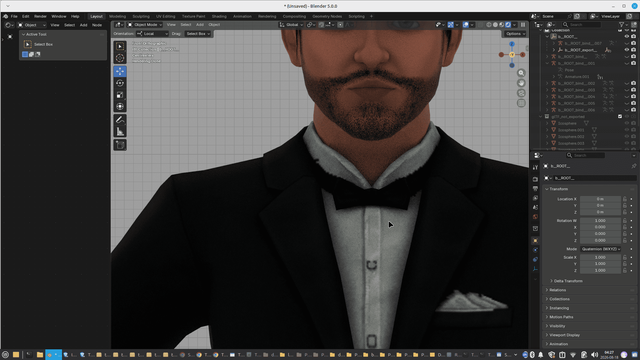Viewport: 640px width, 360px height.
Task: Switch to Shading workspace tab
Action: click(219, 16)
